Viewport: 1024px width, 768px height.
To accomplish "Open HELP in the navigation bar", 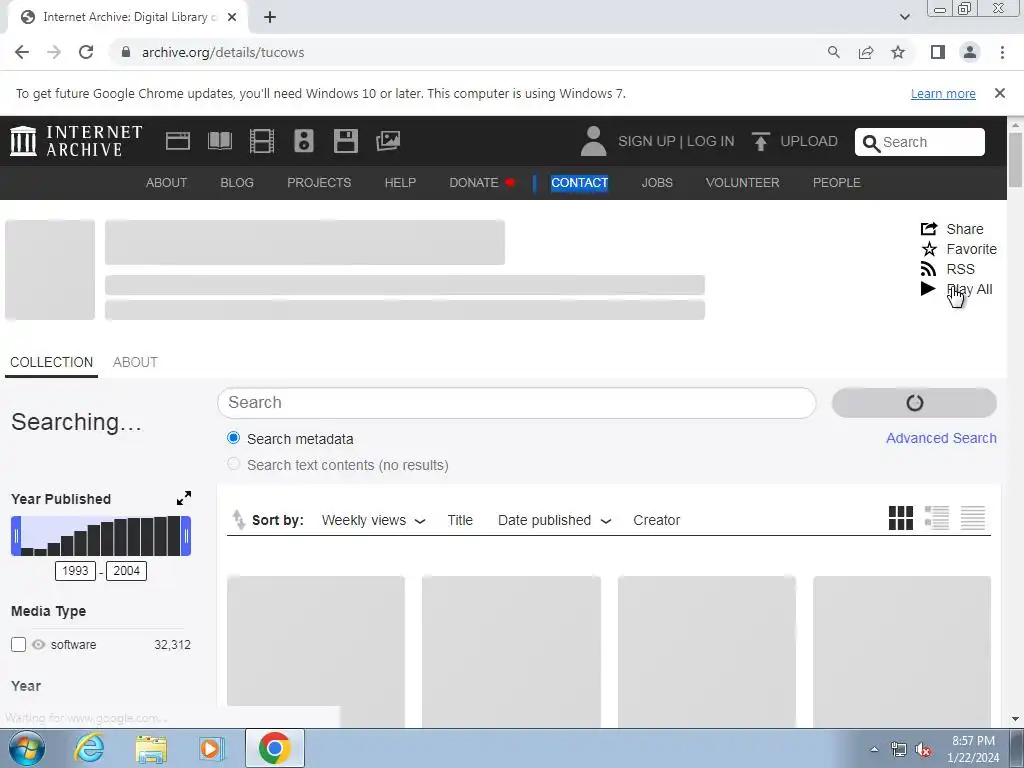I will point(400,183).
